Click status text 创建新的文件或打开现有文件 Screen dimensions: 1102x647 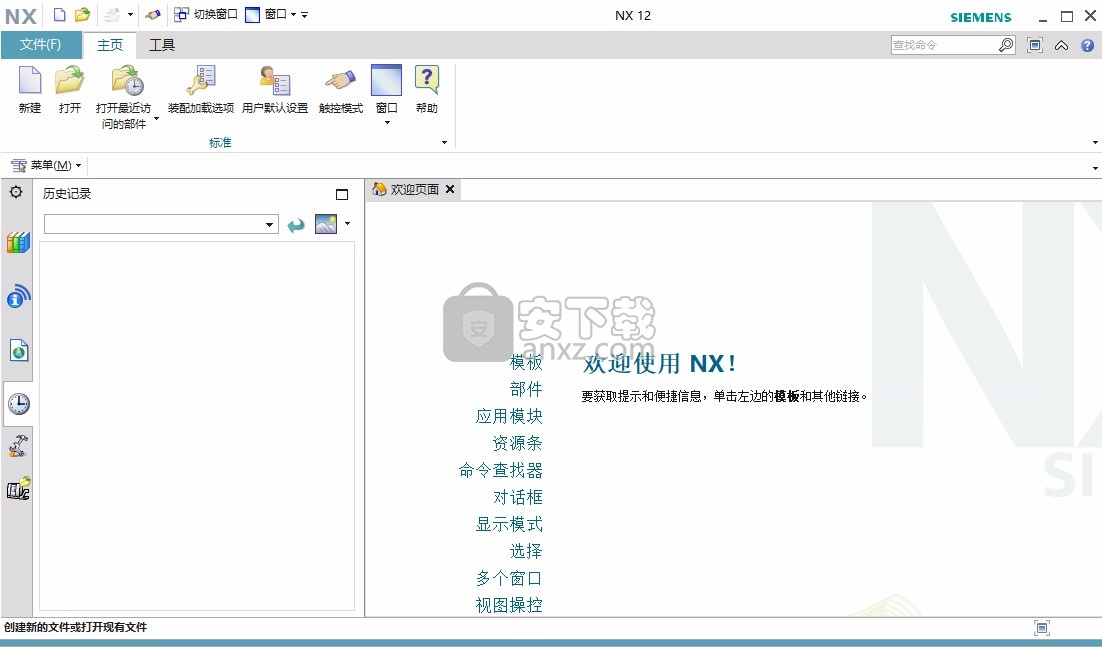point(76,627)
